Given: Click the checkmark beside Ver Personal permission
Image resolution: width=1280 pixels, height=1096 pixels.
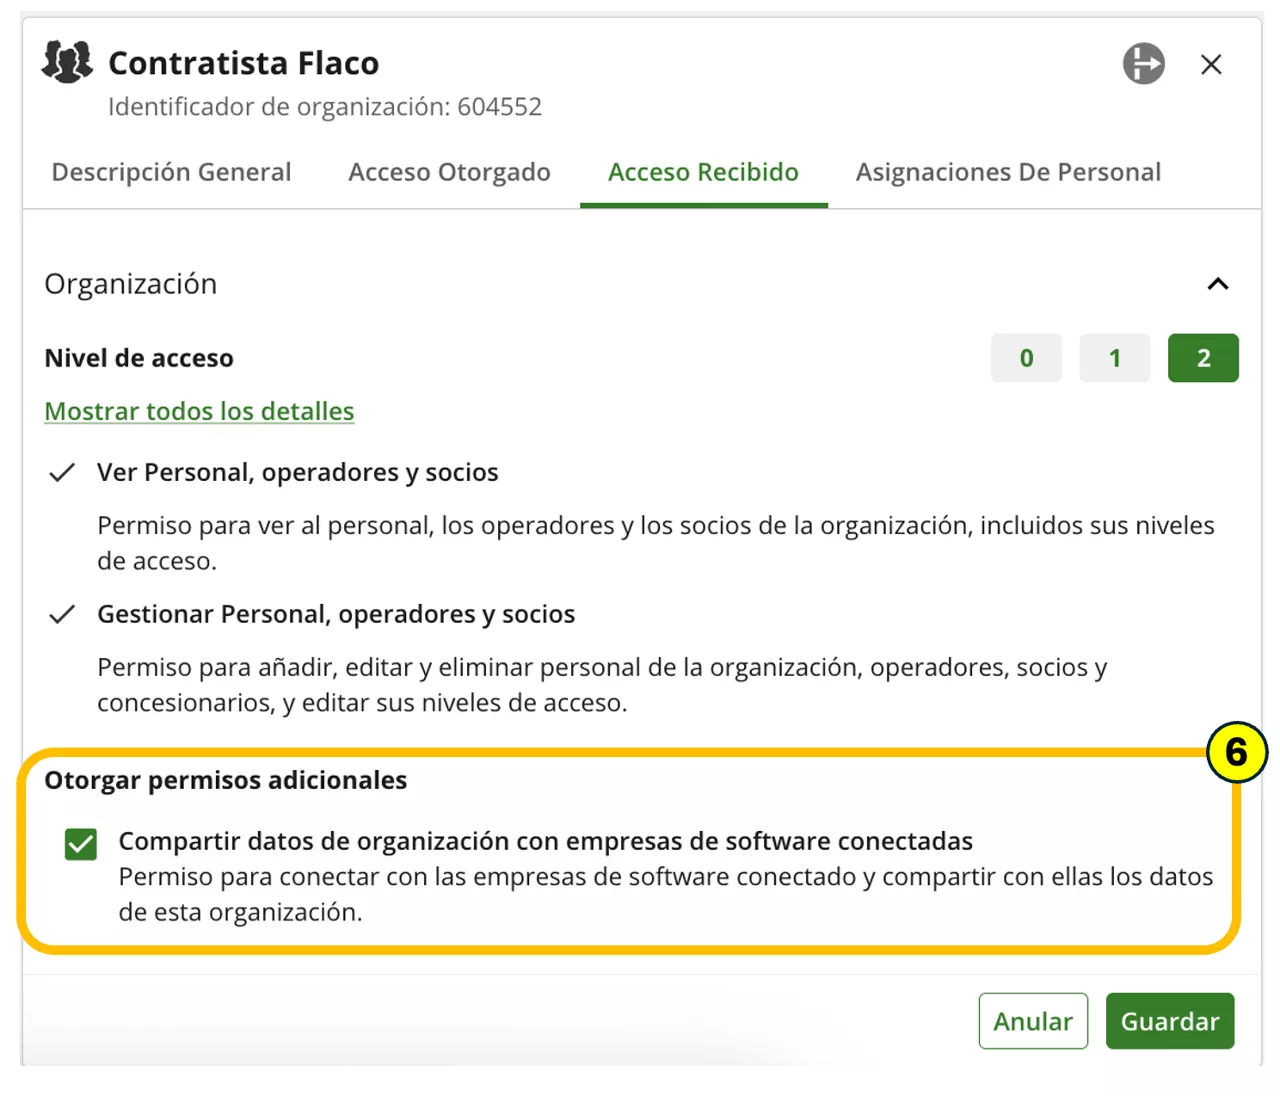Looking at the screenshot, I should tap(64, 471).
